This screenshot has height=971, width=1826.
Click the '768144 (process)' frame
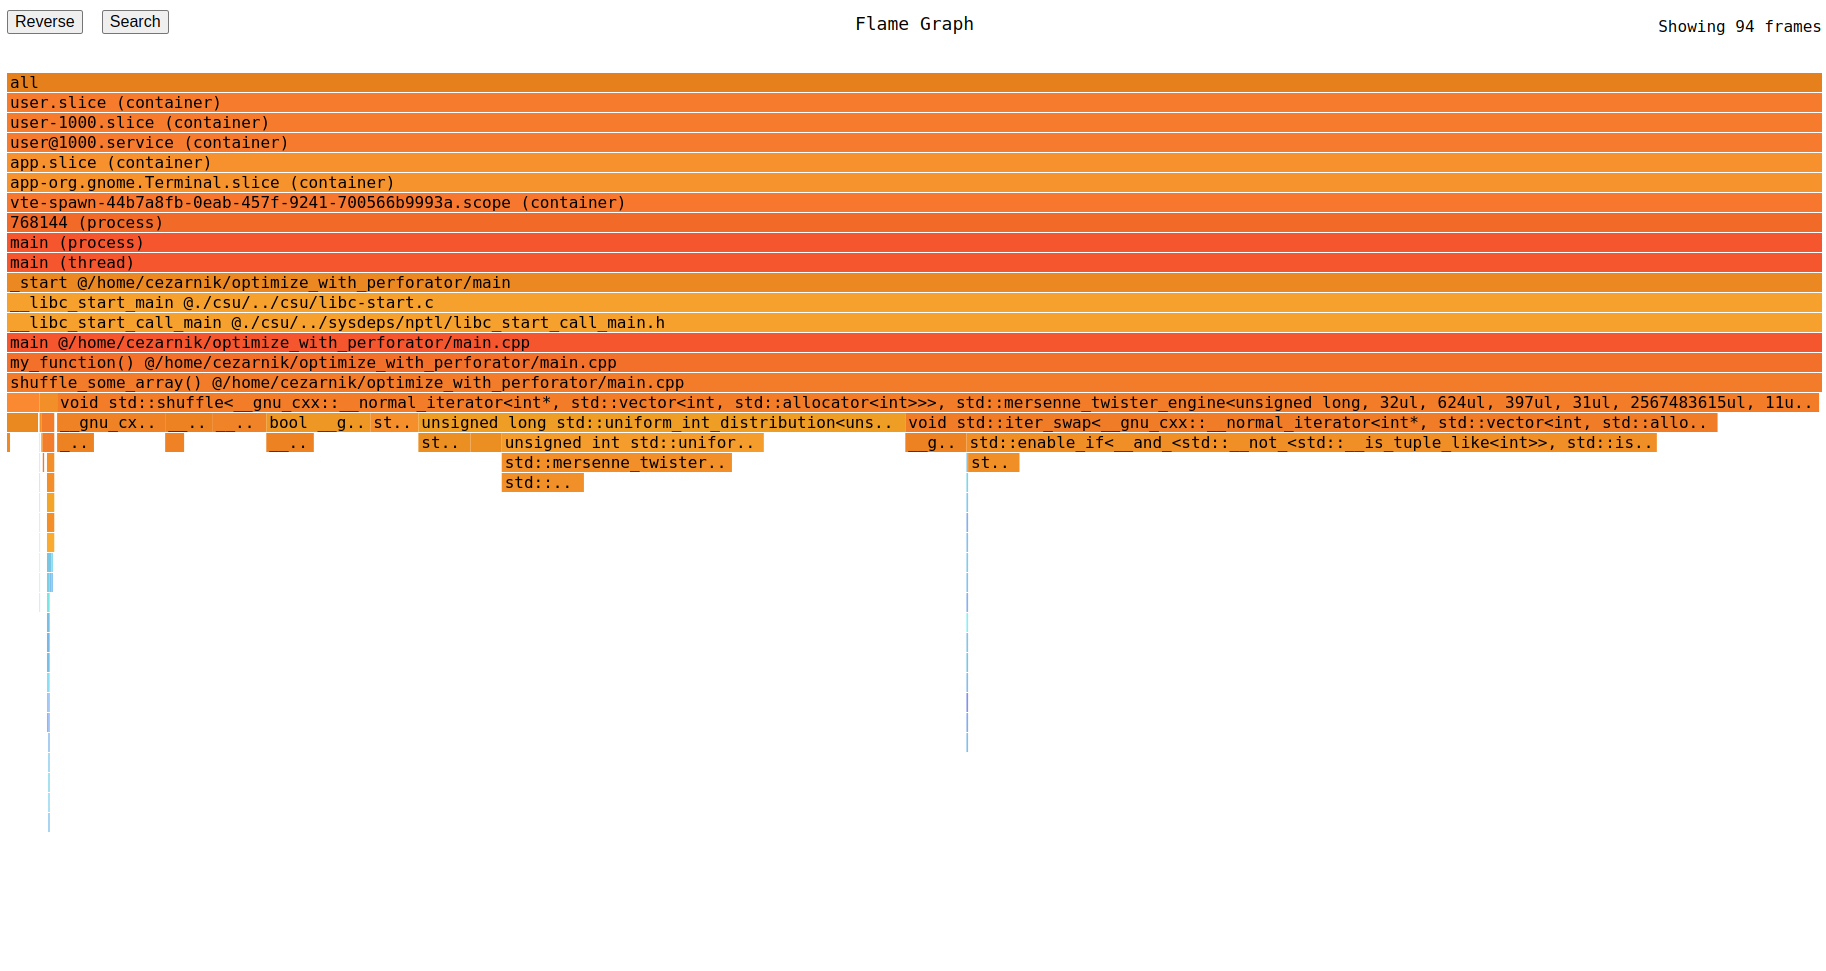click(900, 222)
